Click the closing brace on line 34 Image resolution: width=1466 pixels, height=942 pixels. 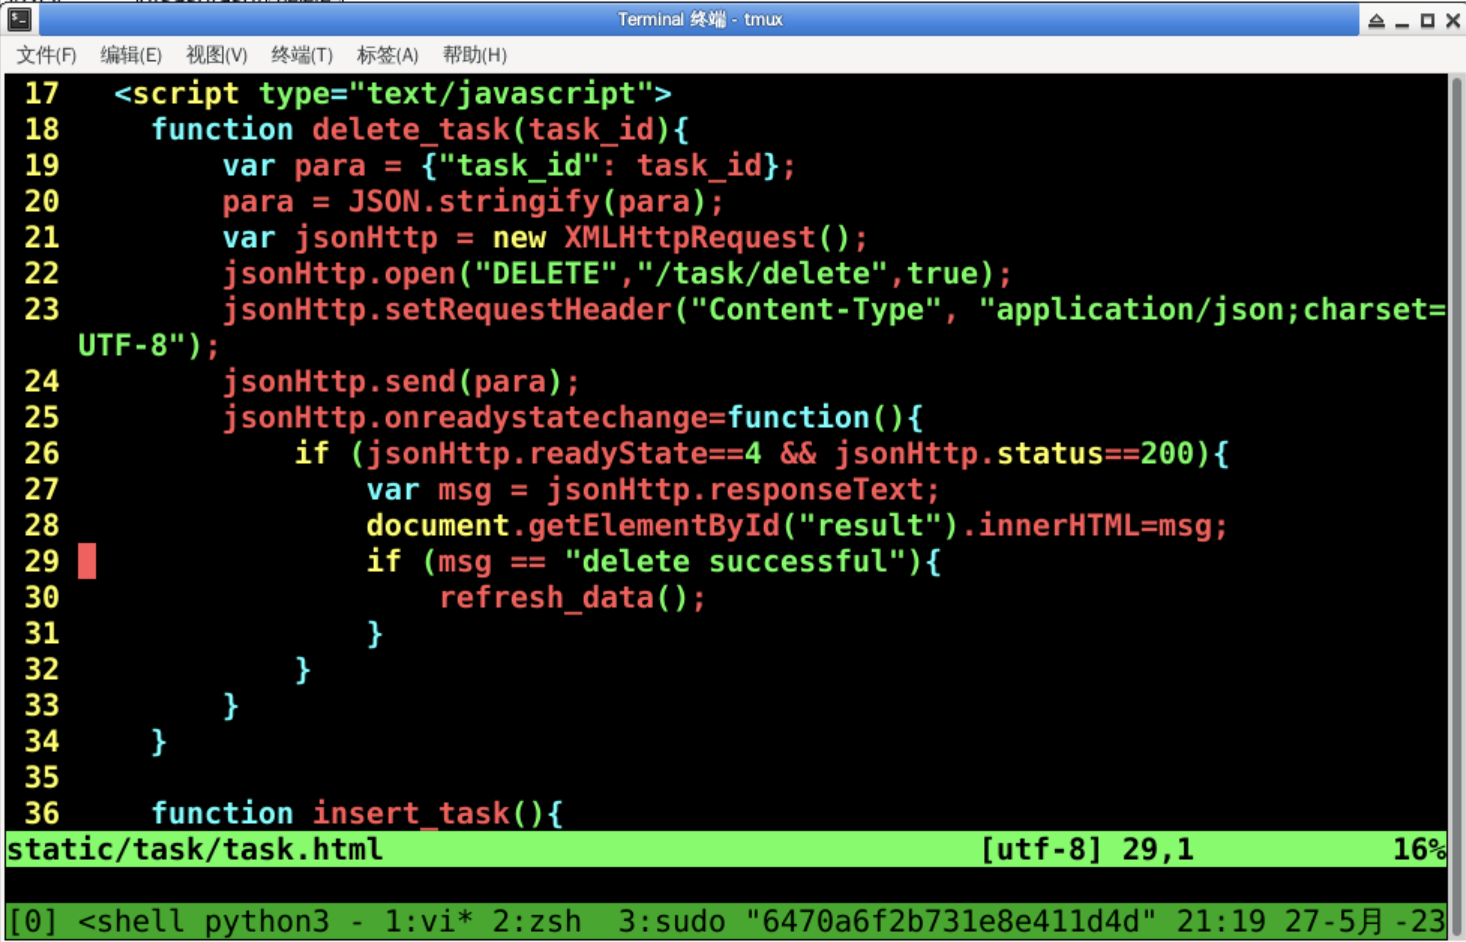tap(159, 741)
